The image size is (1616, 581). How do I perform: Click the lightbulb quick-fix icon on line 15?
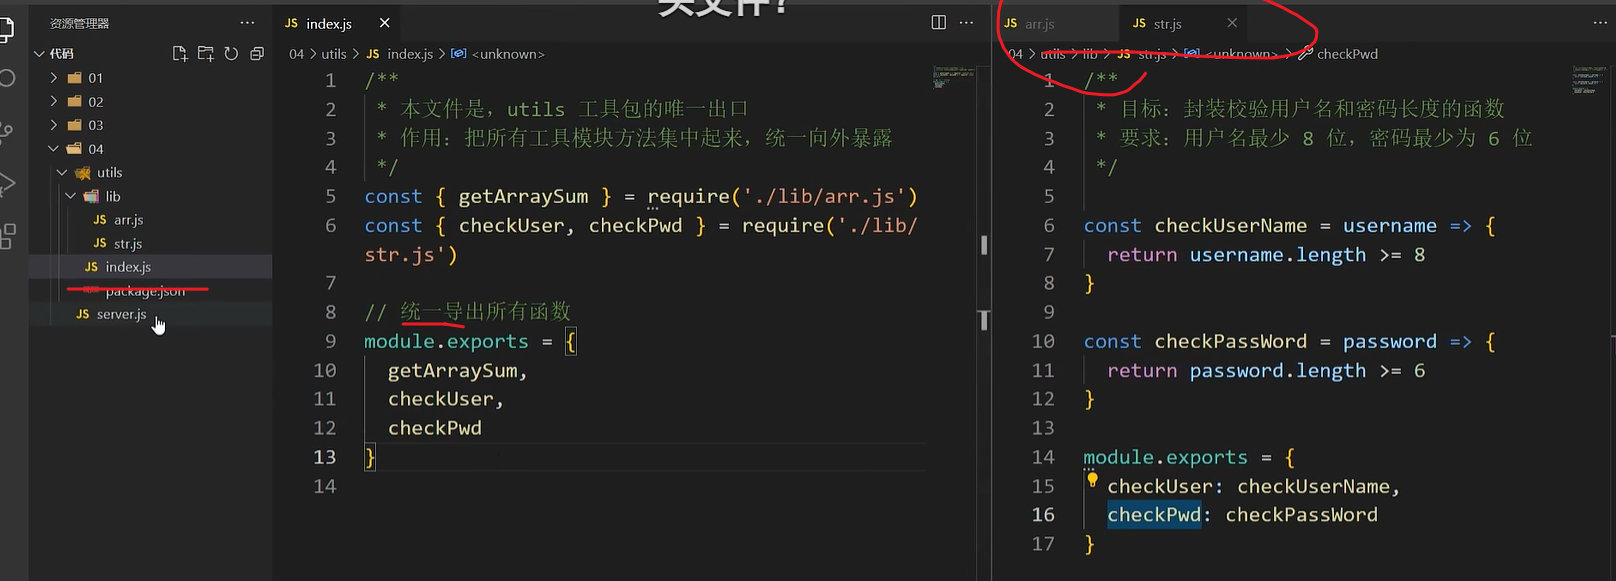[x=1092, y=481]
